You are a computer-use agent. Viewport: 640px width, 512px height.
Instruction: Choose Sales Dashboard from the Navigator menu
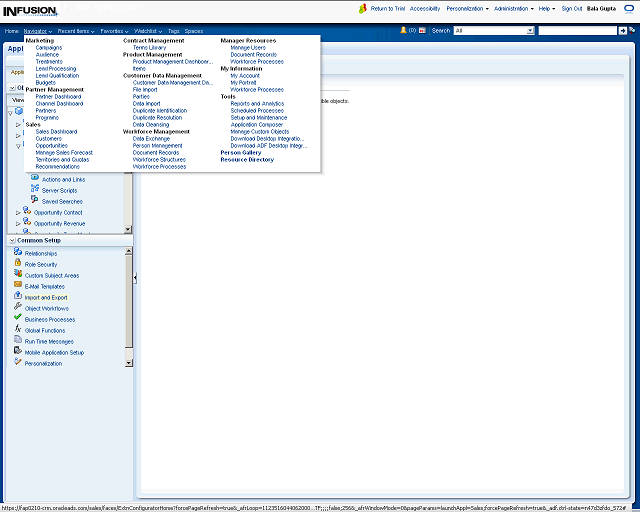coord(56,131)
